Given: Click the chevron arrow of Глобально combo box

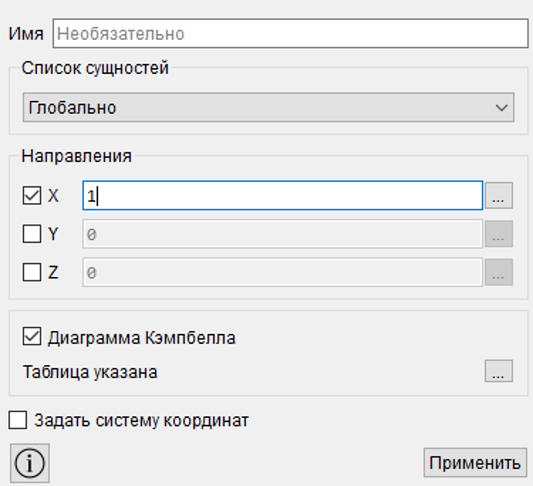Looking at the screenshot, I should point(501,108).
